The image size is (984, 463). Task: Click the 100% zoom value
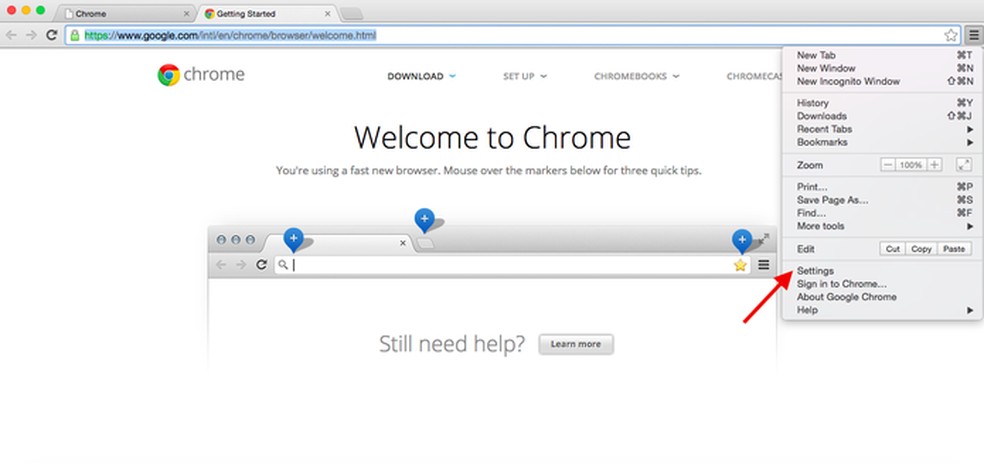(x=911, y=165)
